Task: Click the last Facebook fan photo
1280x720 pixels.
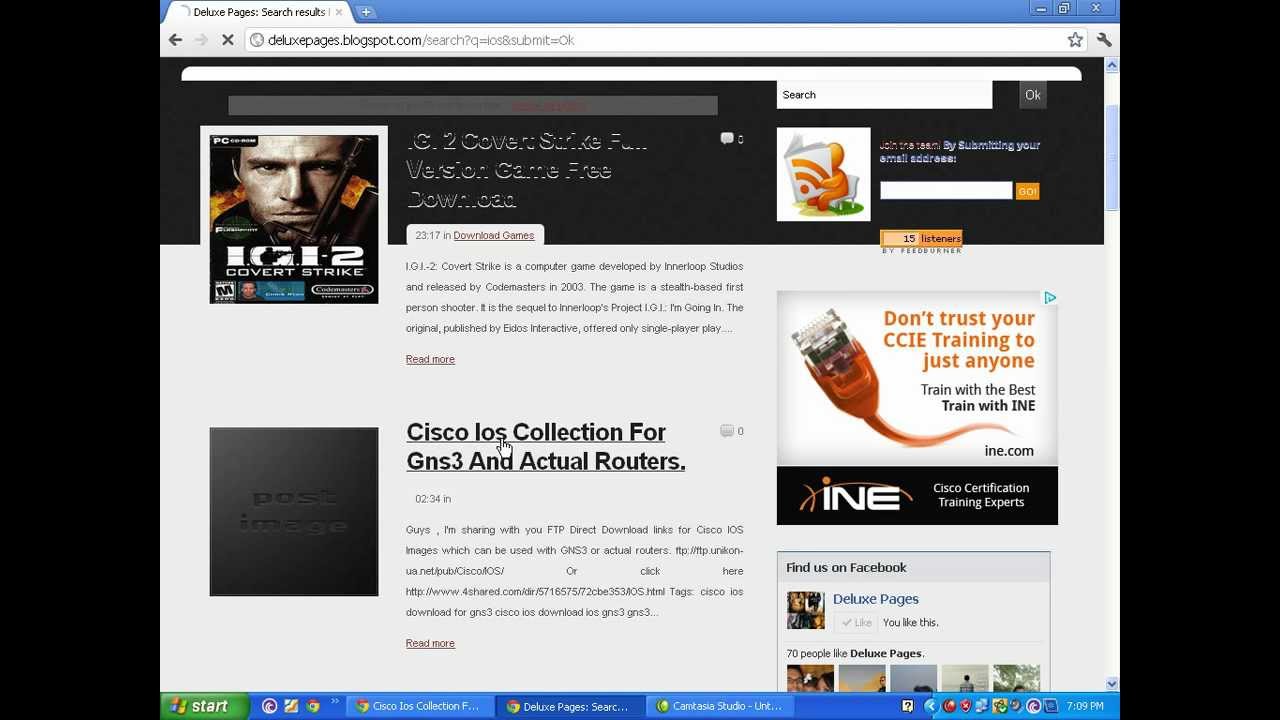Action: click(x=1016, y=678)
